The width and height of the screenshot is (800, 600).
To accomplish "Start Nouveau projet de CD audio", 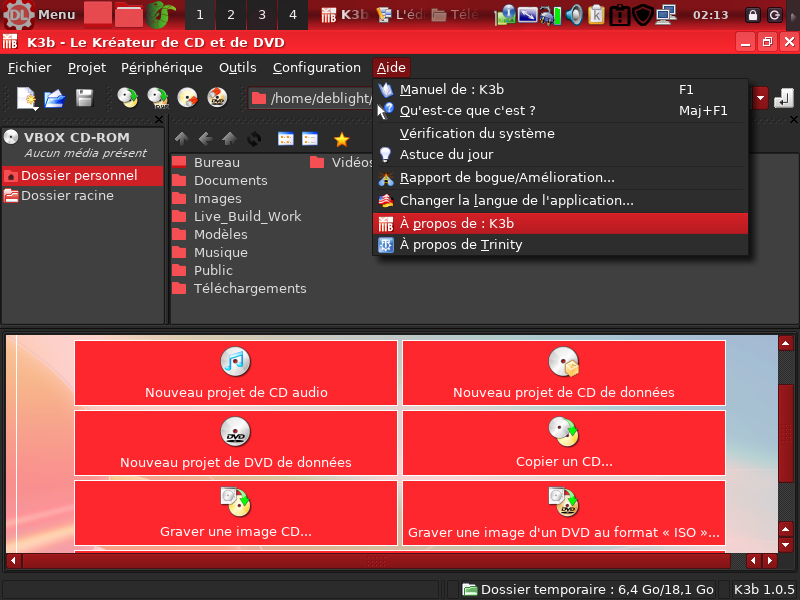I will click(x=236, y=373).
